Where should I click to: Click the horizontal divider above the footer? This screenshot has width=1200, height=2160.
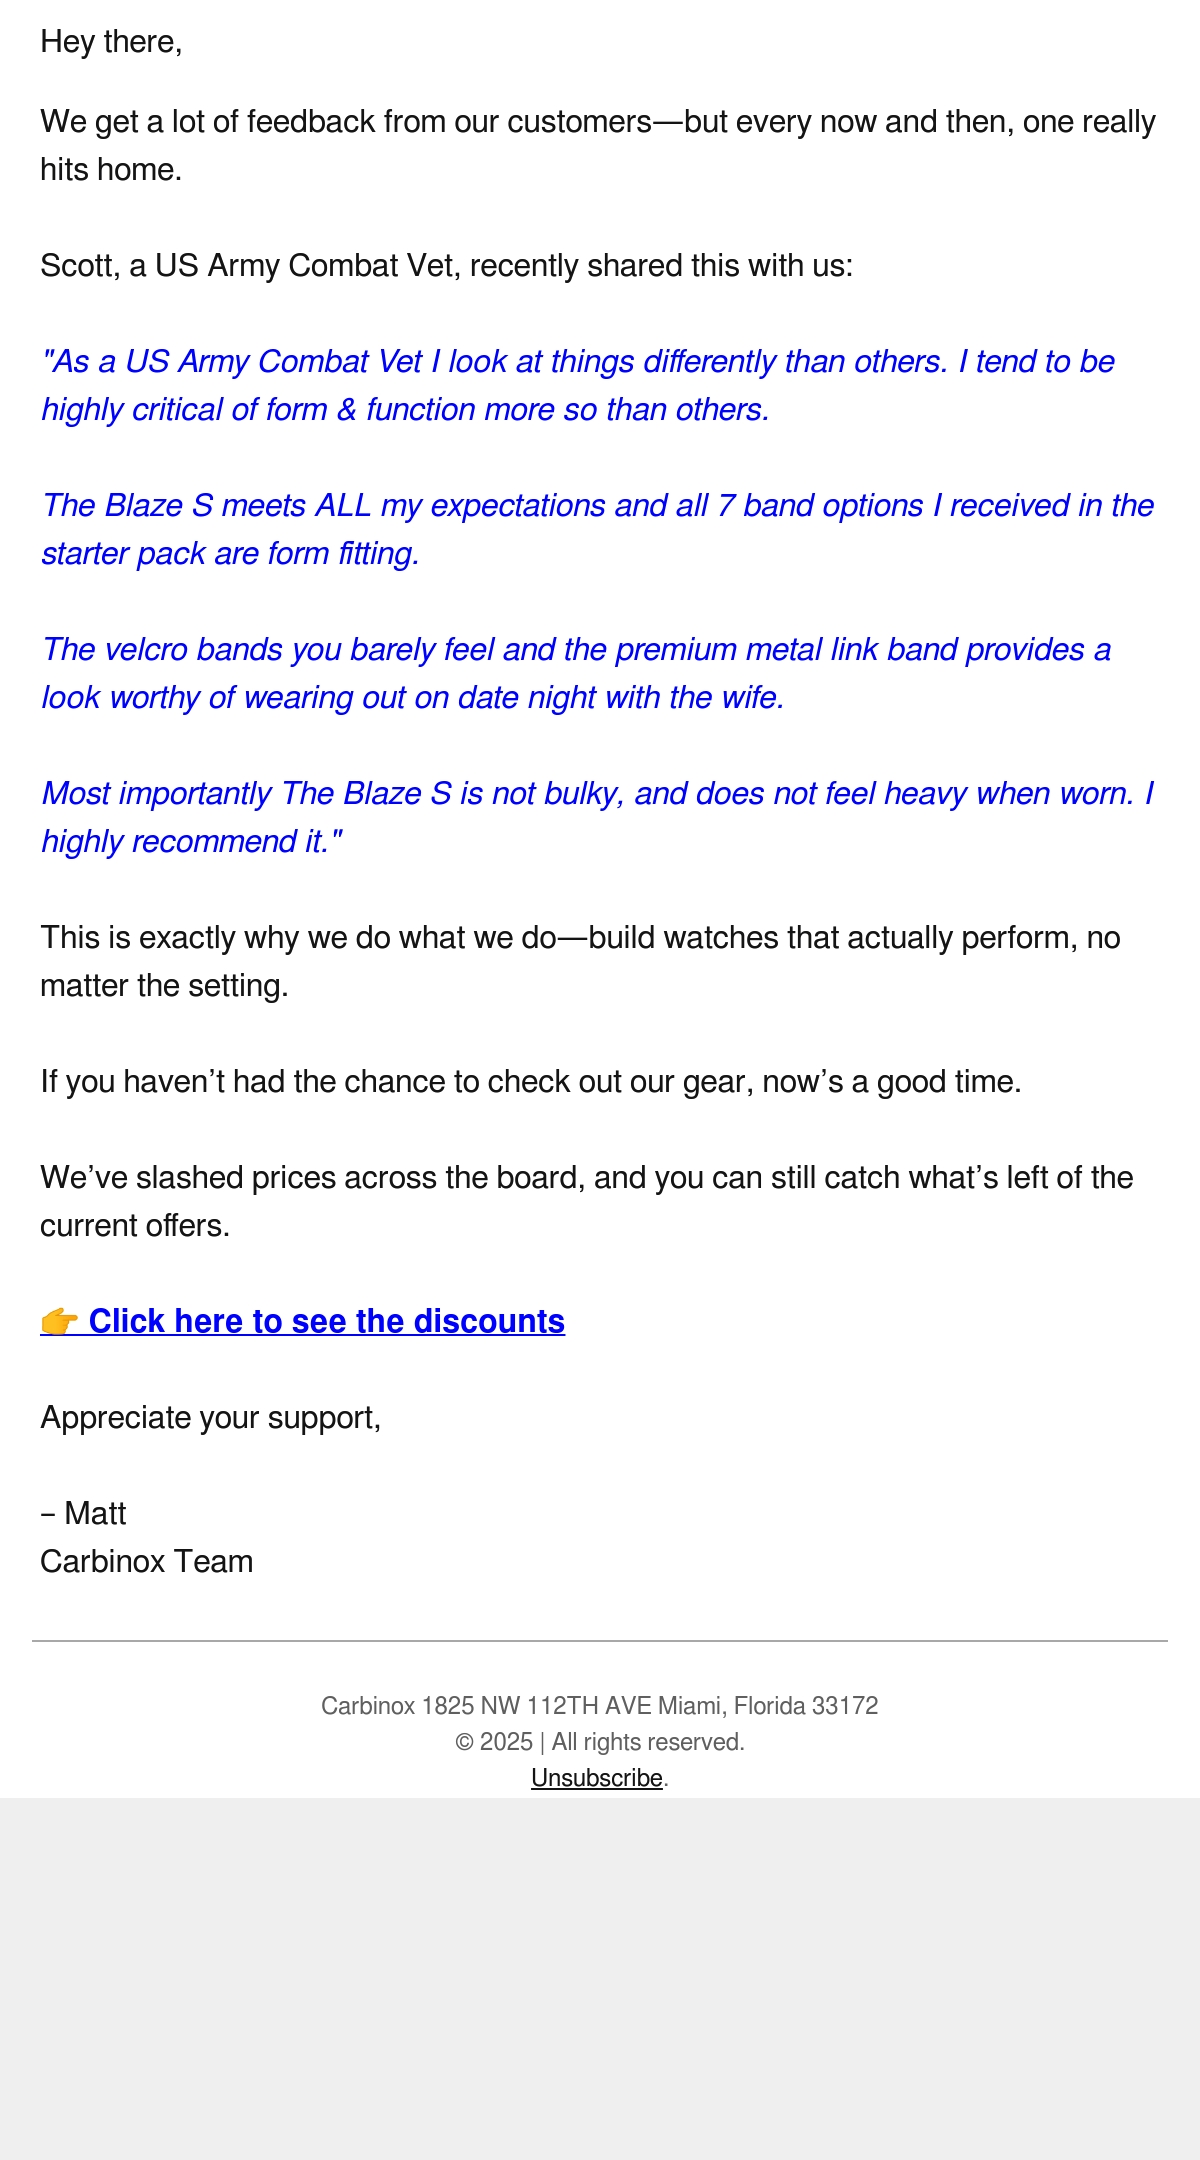click(600, 1641)
